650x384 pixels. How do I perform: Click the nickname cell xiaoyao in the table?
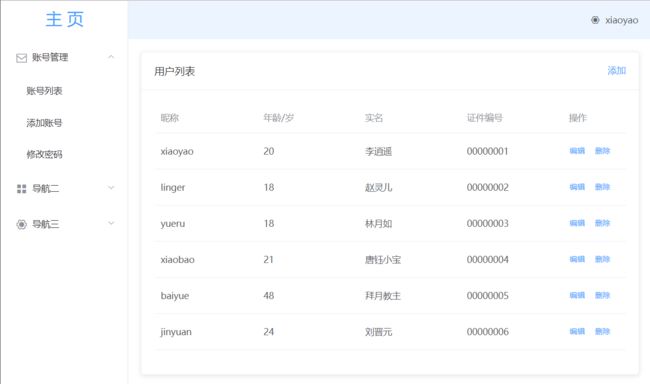(x=177, y=151)
